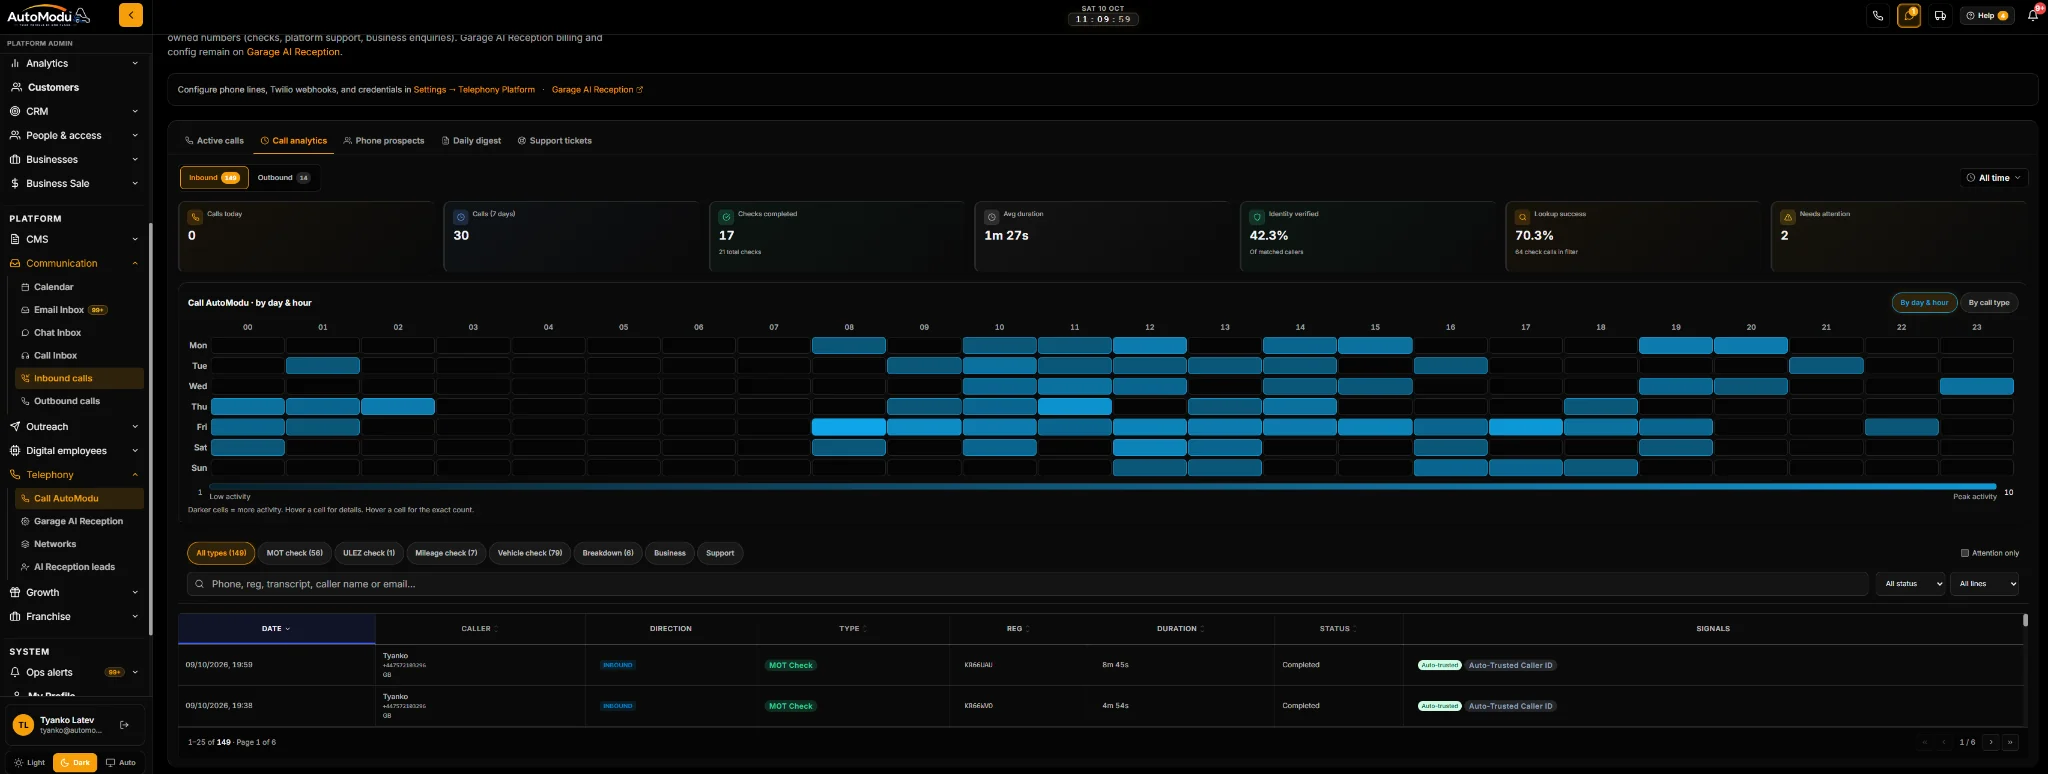2048x774 pixels.
Task: Open the All lines dropdown
Action: pos(1984,584)
